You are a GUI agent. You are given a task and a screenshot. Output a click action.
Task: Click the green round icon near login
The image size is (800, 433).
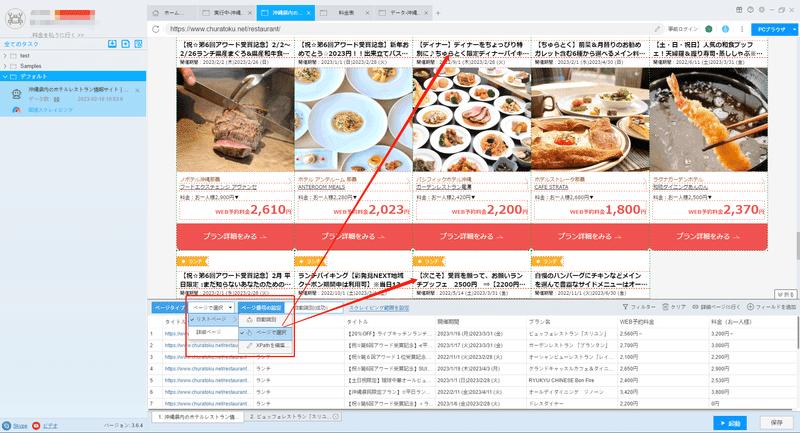click(x=709, y=29)
